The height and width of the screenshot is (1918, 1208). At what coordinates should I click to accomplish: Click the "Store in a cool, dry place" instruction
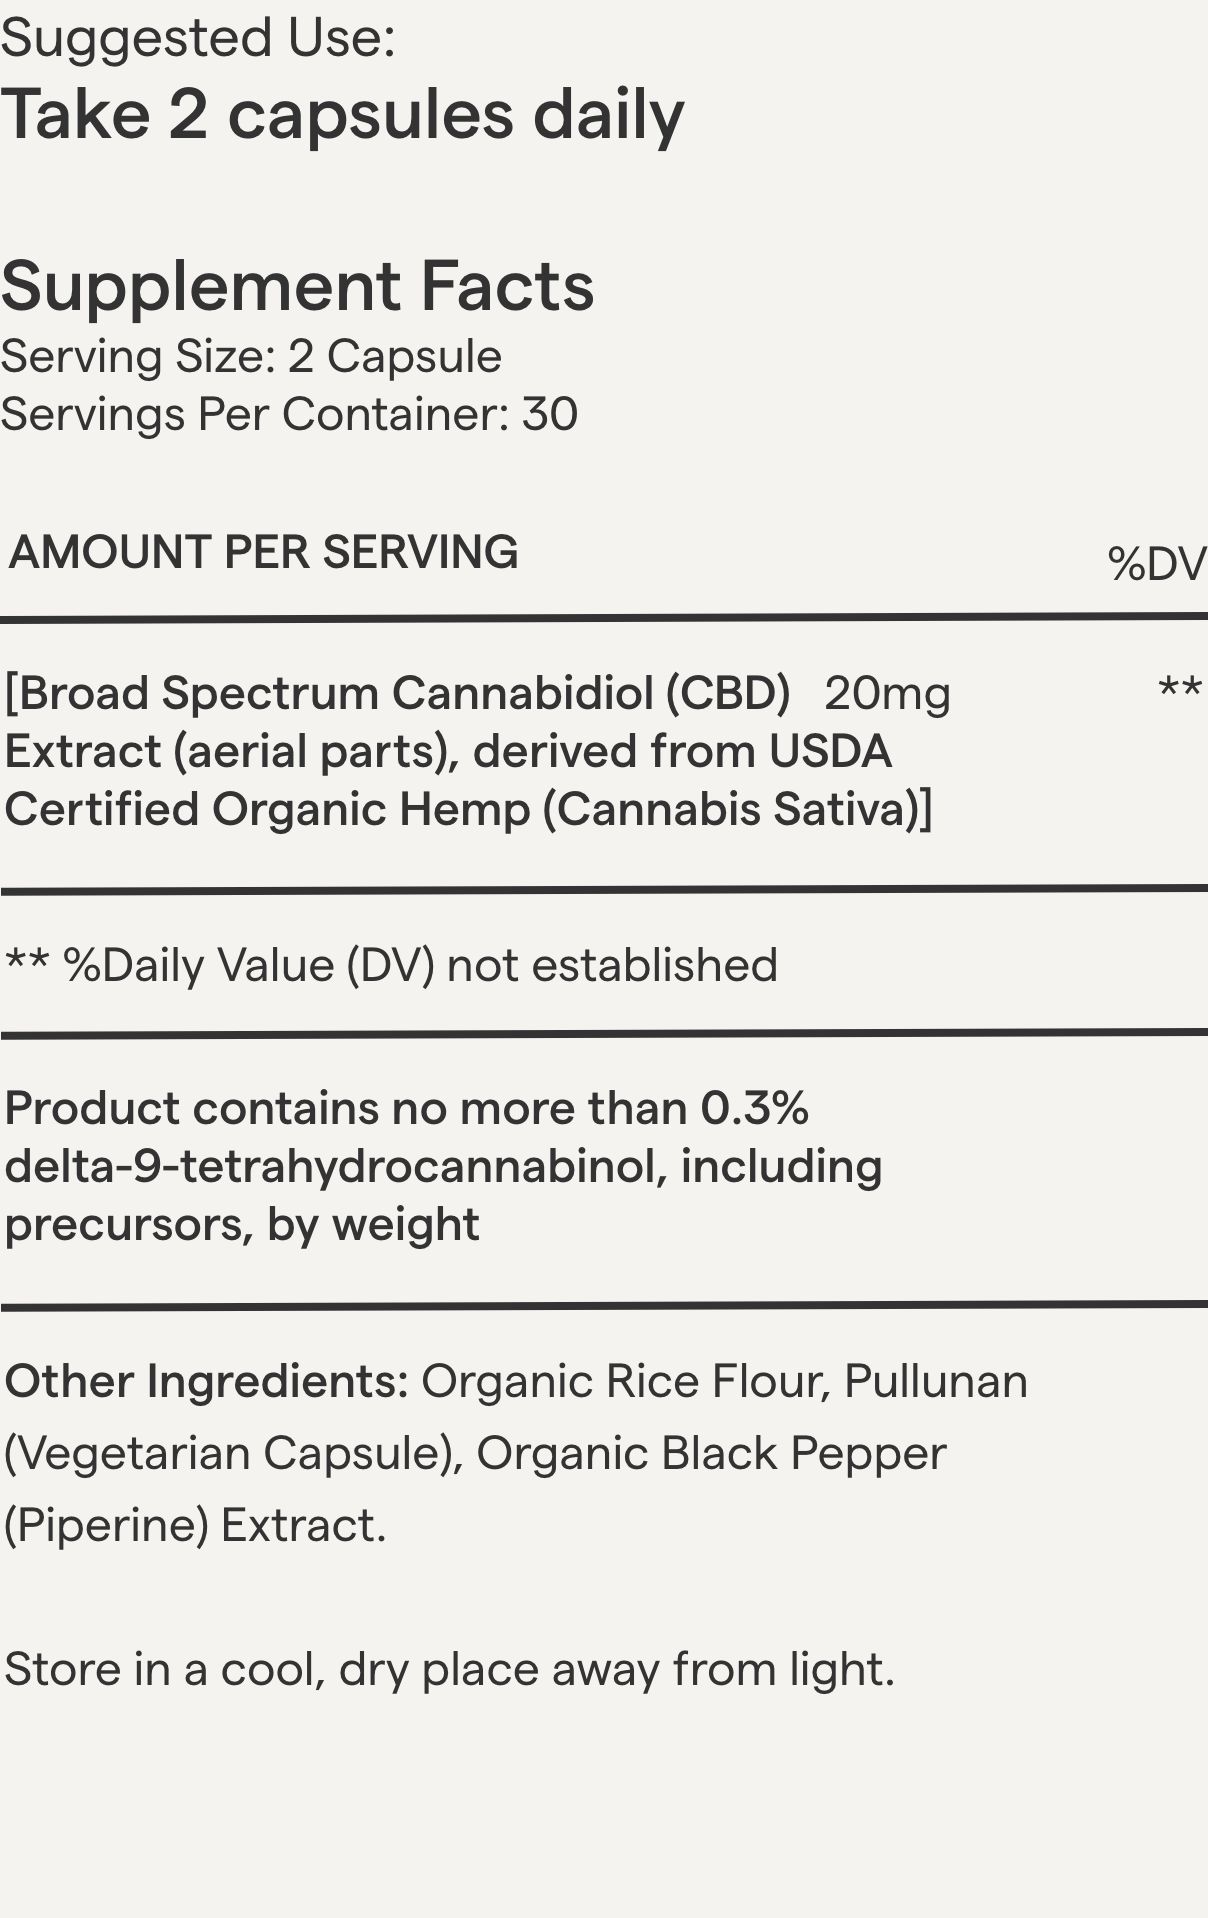click(x=449, y=1670)
